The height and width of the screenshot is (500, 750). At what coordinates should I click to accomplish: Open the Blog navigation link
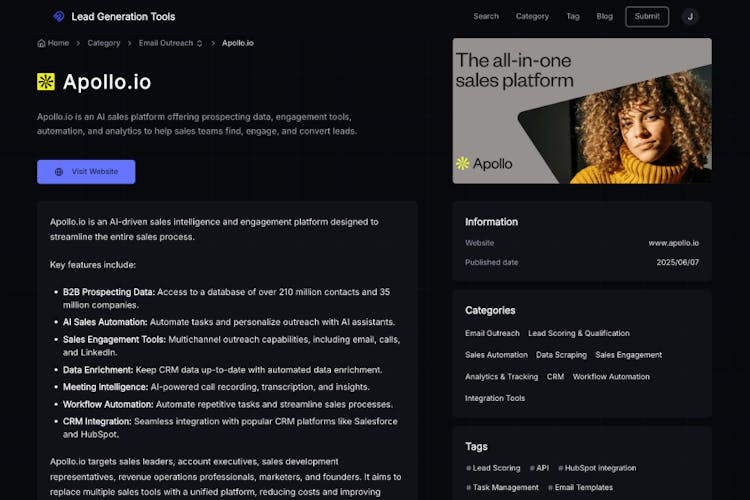[x=604, y=16]
